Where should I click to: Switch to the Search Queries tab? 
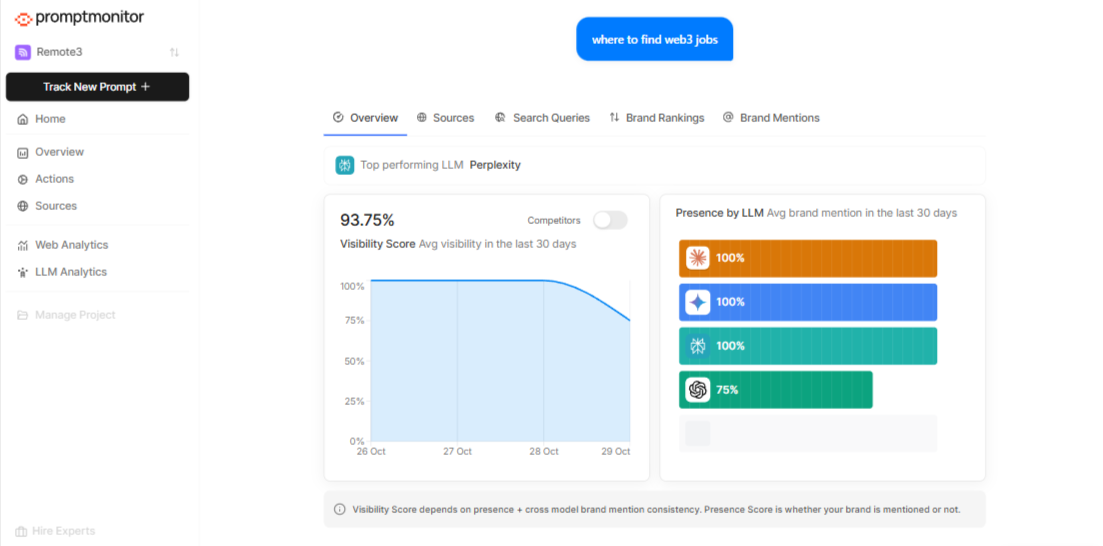(542, 118)
